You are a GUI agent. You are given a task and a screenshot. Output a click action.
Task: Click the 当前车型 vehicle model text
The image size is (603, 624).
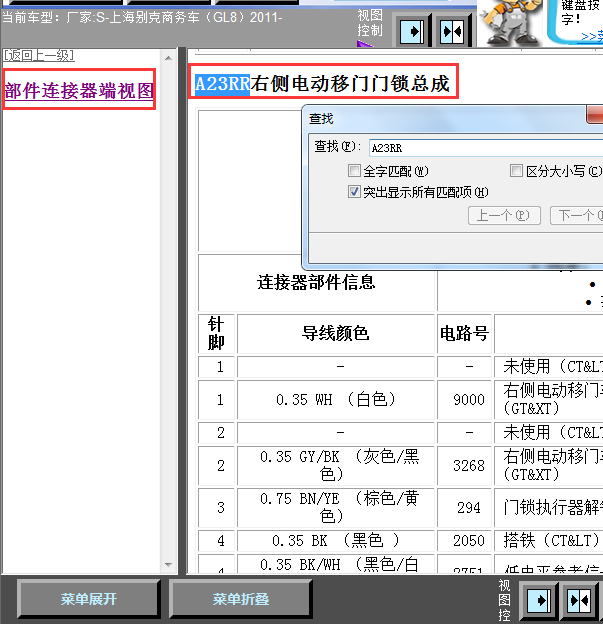(142, 18)
